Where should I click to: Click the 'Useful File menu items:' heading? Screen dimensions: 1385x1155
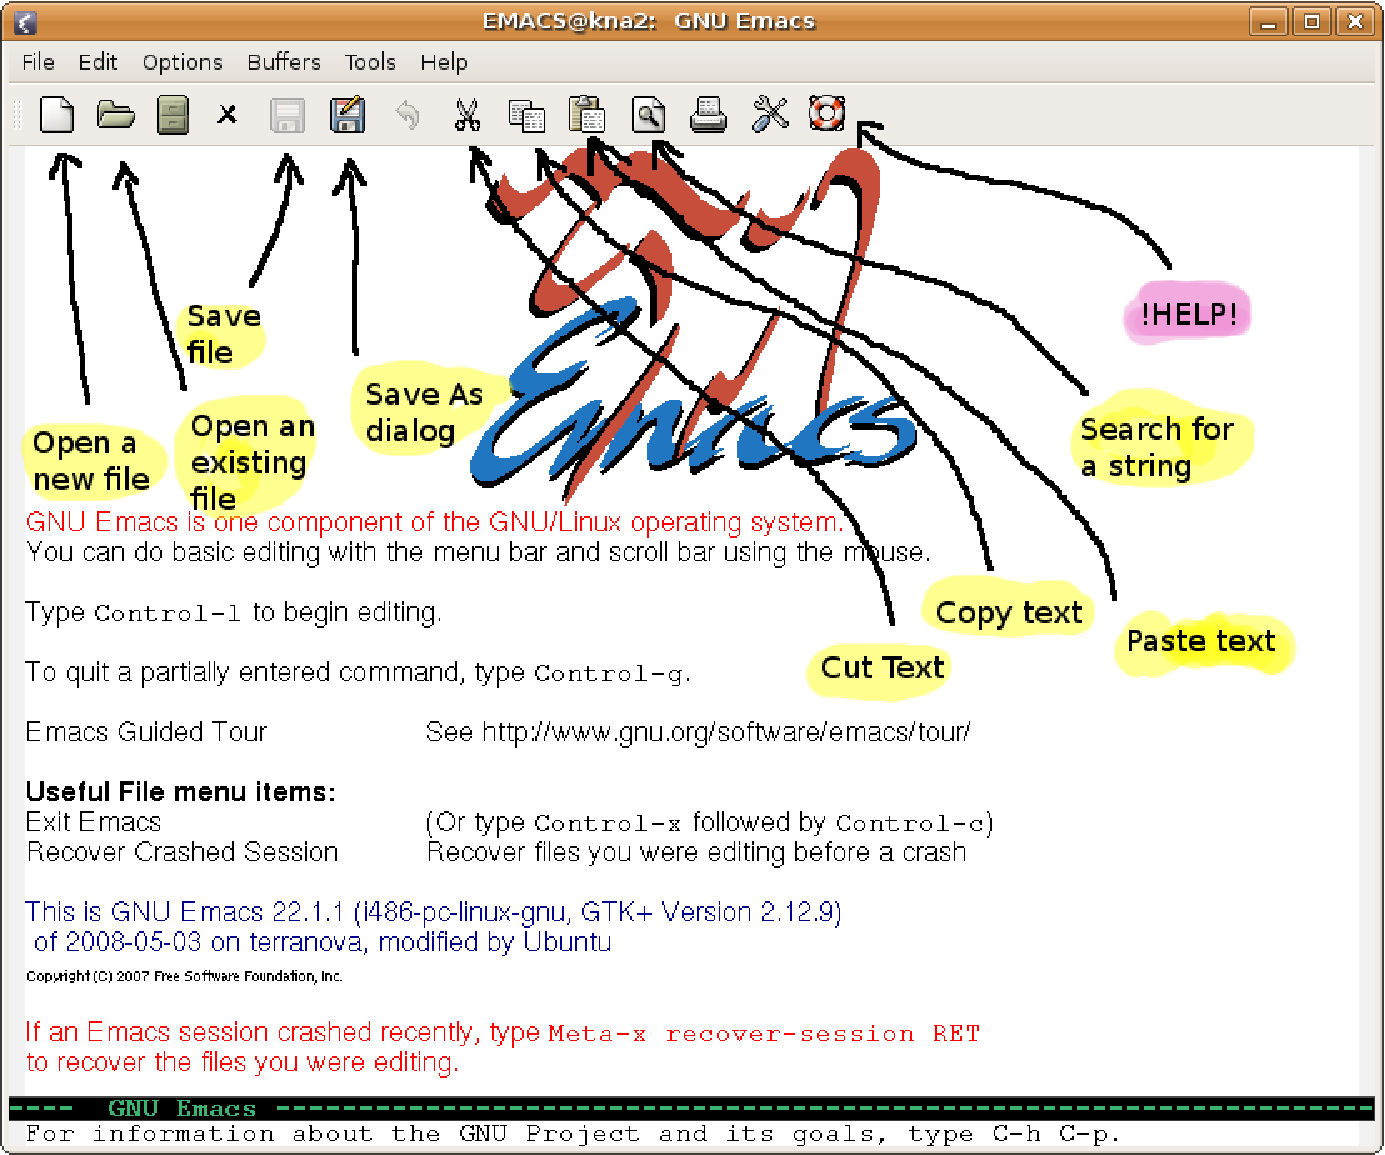click(x=181, y=792)
